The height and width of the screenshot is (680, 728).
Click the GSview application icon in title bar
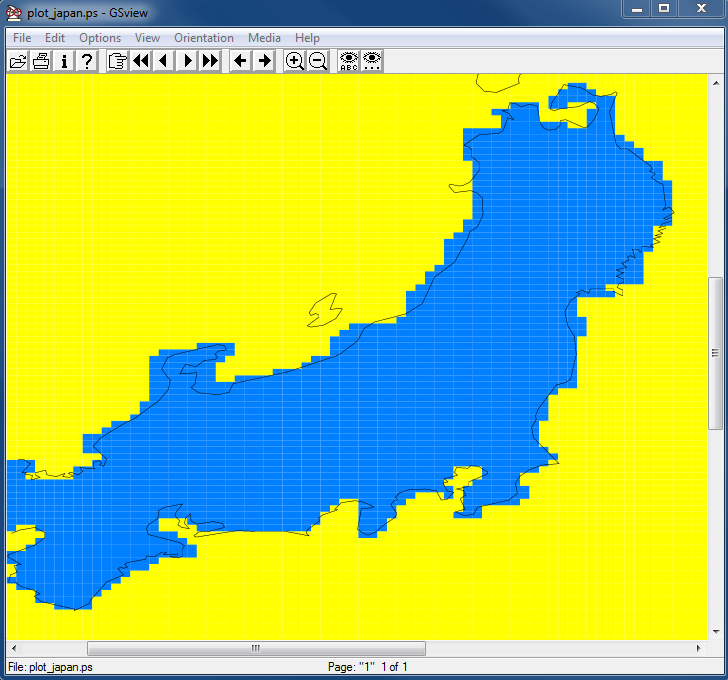tap(13, 13)
